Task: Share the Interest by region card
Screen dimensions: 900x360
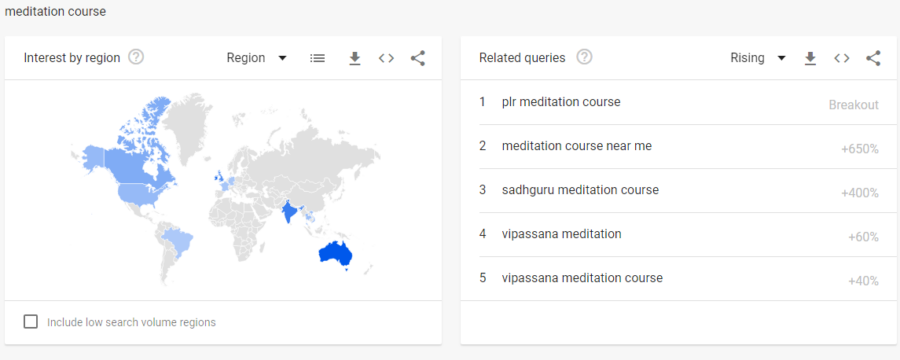Action: [418, 58]
